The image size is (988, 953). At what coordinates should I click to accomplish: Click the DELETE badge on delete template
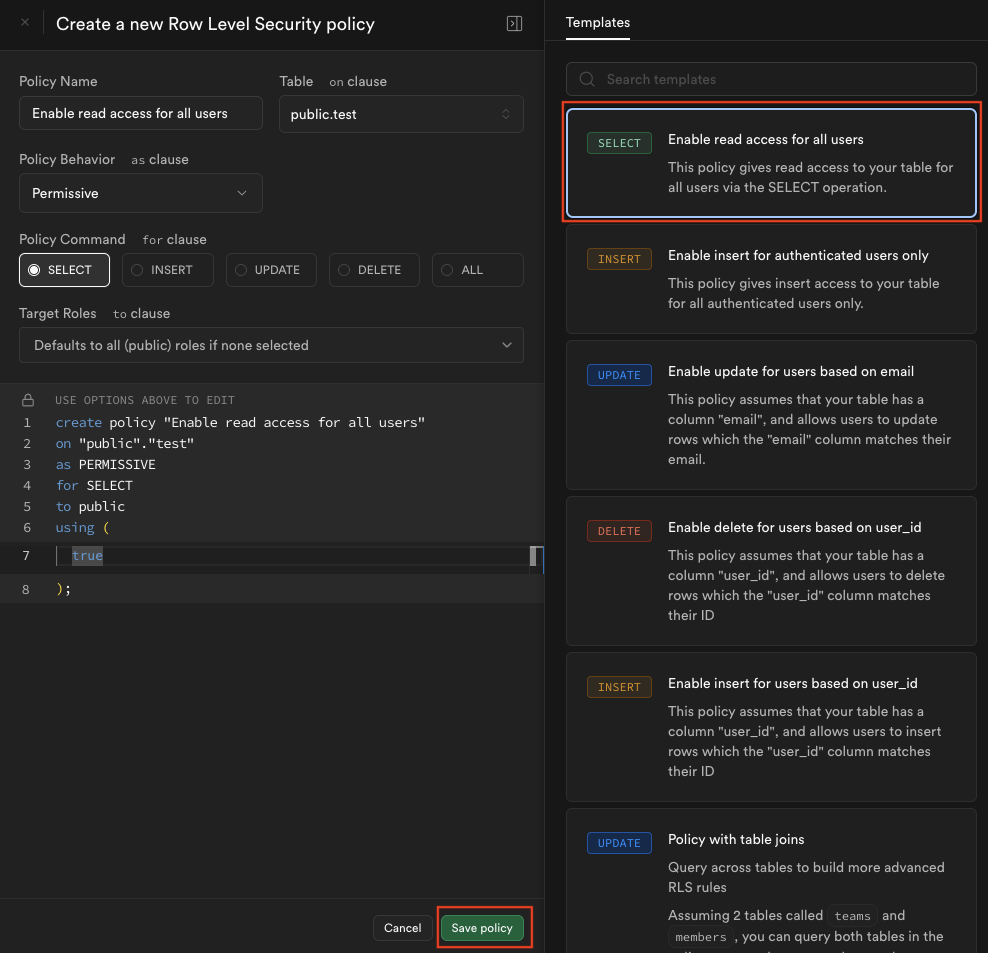point(619,531)
